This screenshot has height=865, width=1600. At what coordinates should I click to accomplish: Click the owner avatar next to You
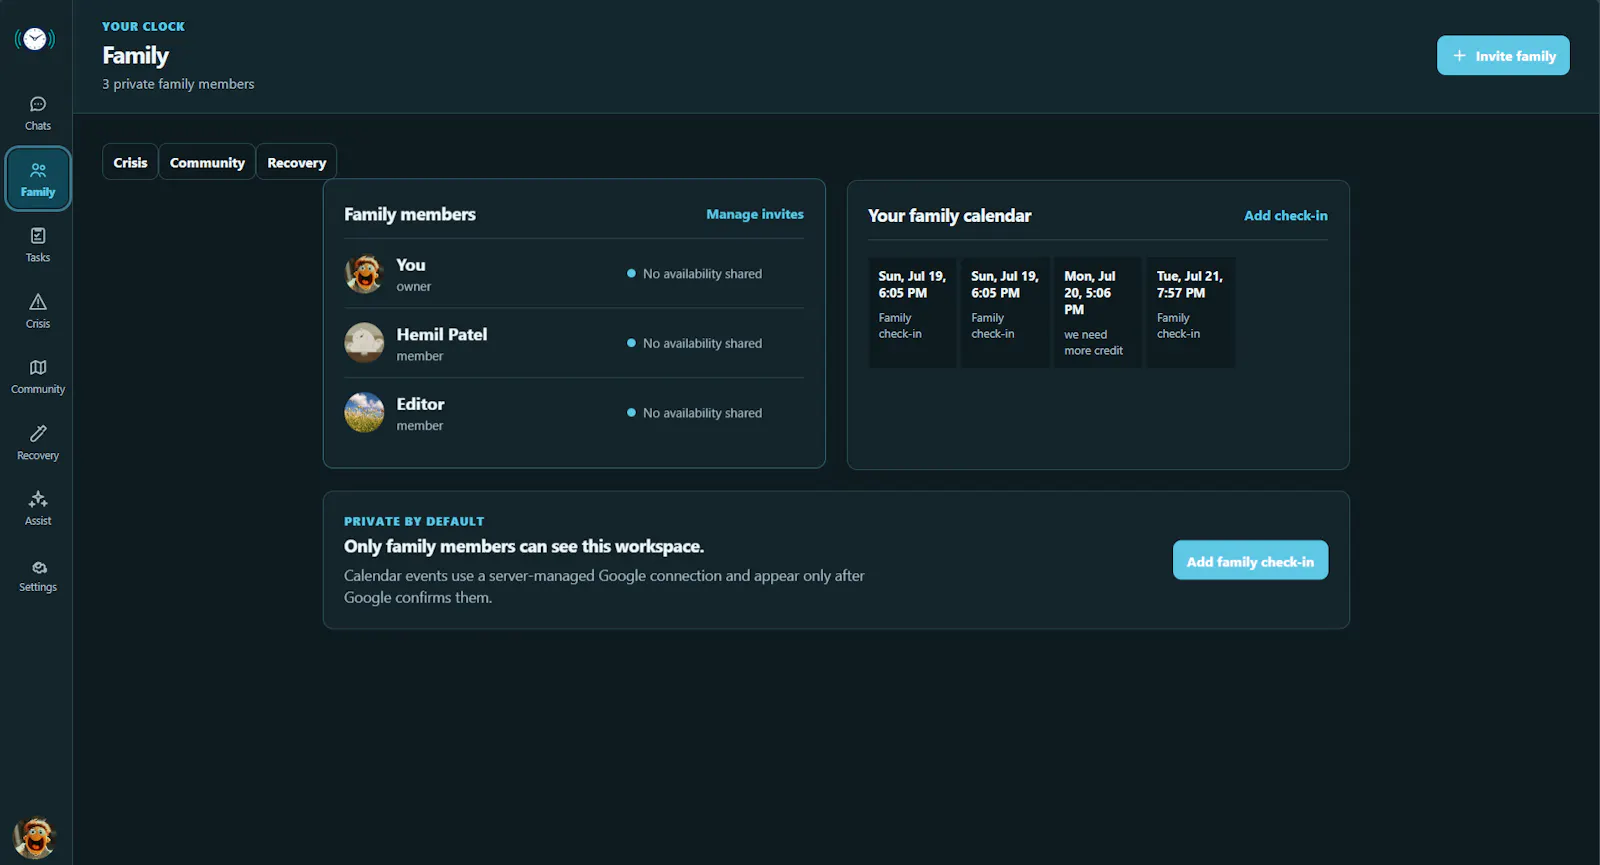click(364, 273)
